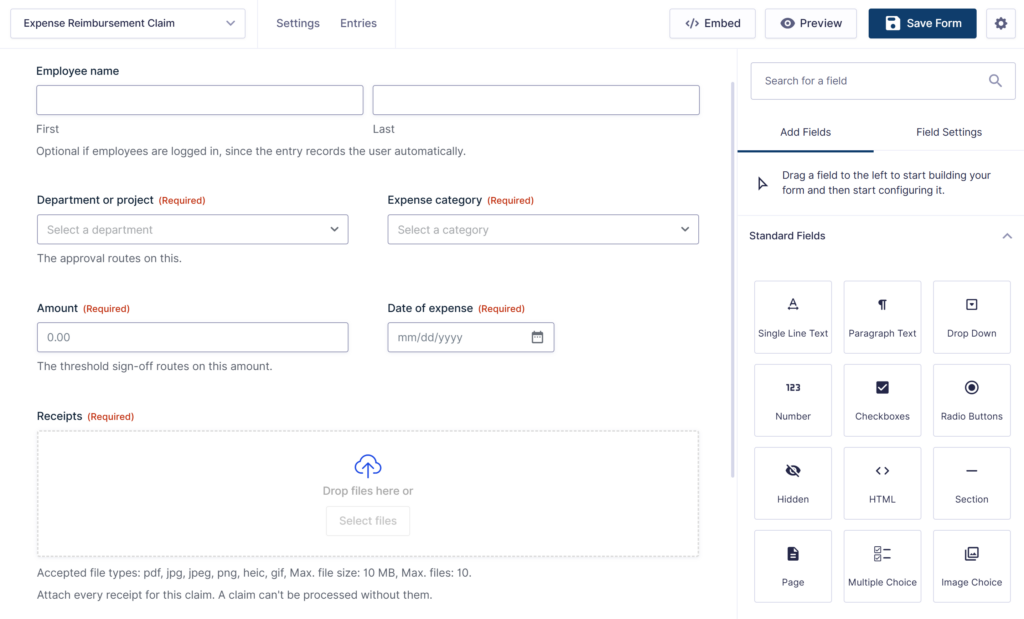Image resolution: width=1024 pixels, height=619 pixels.
Task: Add a Radio Buttons field
Action: (x=972, y=400)
